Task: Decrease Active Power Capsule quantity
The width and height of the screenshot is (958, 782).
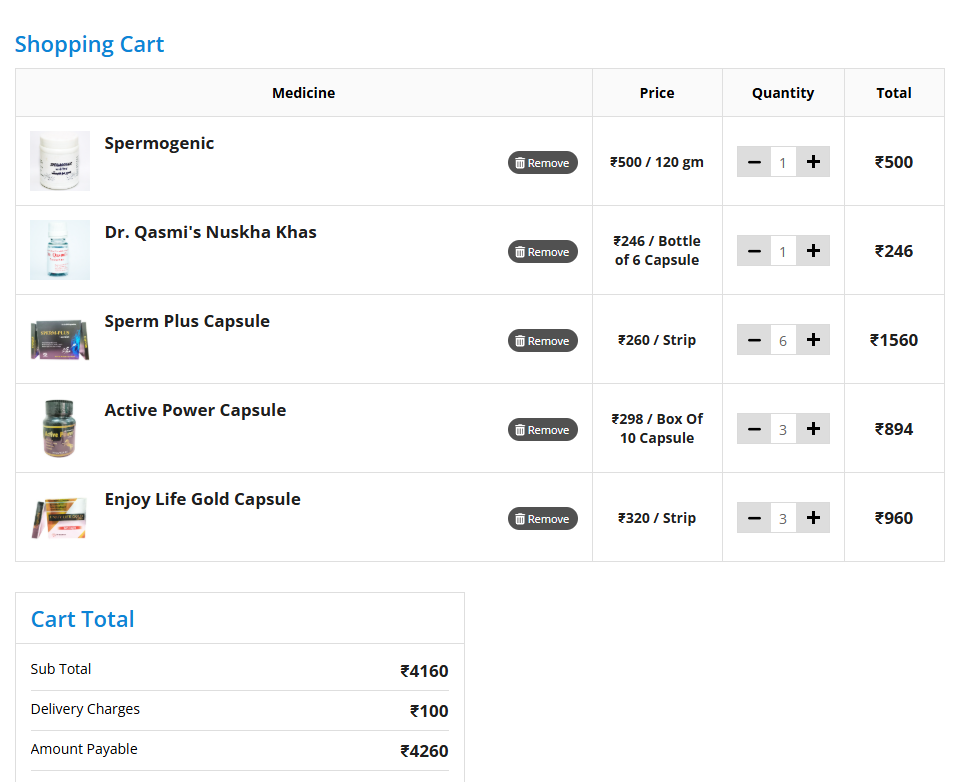Action: pyautogui.click(x=754, y=429)
